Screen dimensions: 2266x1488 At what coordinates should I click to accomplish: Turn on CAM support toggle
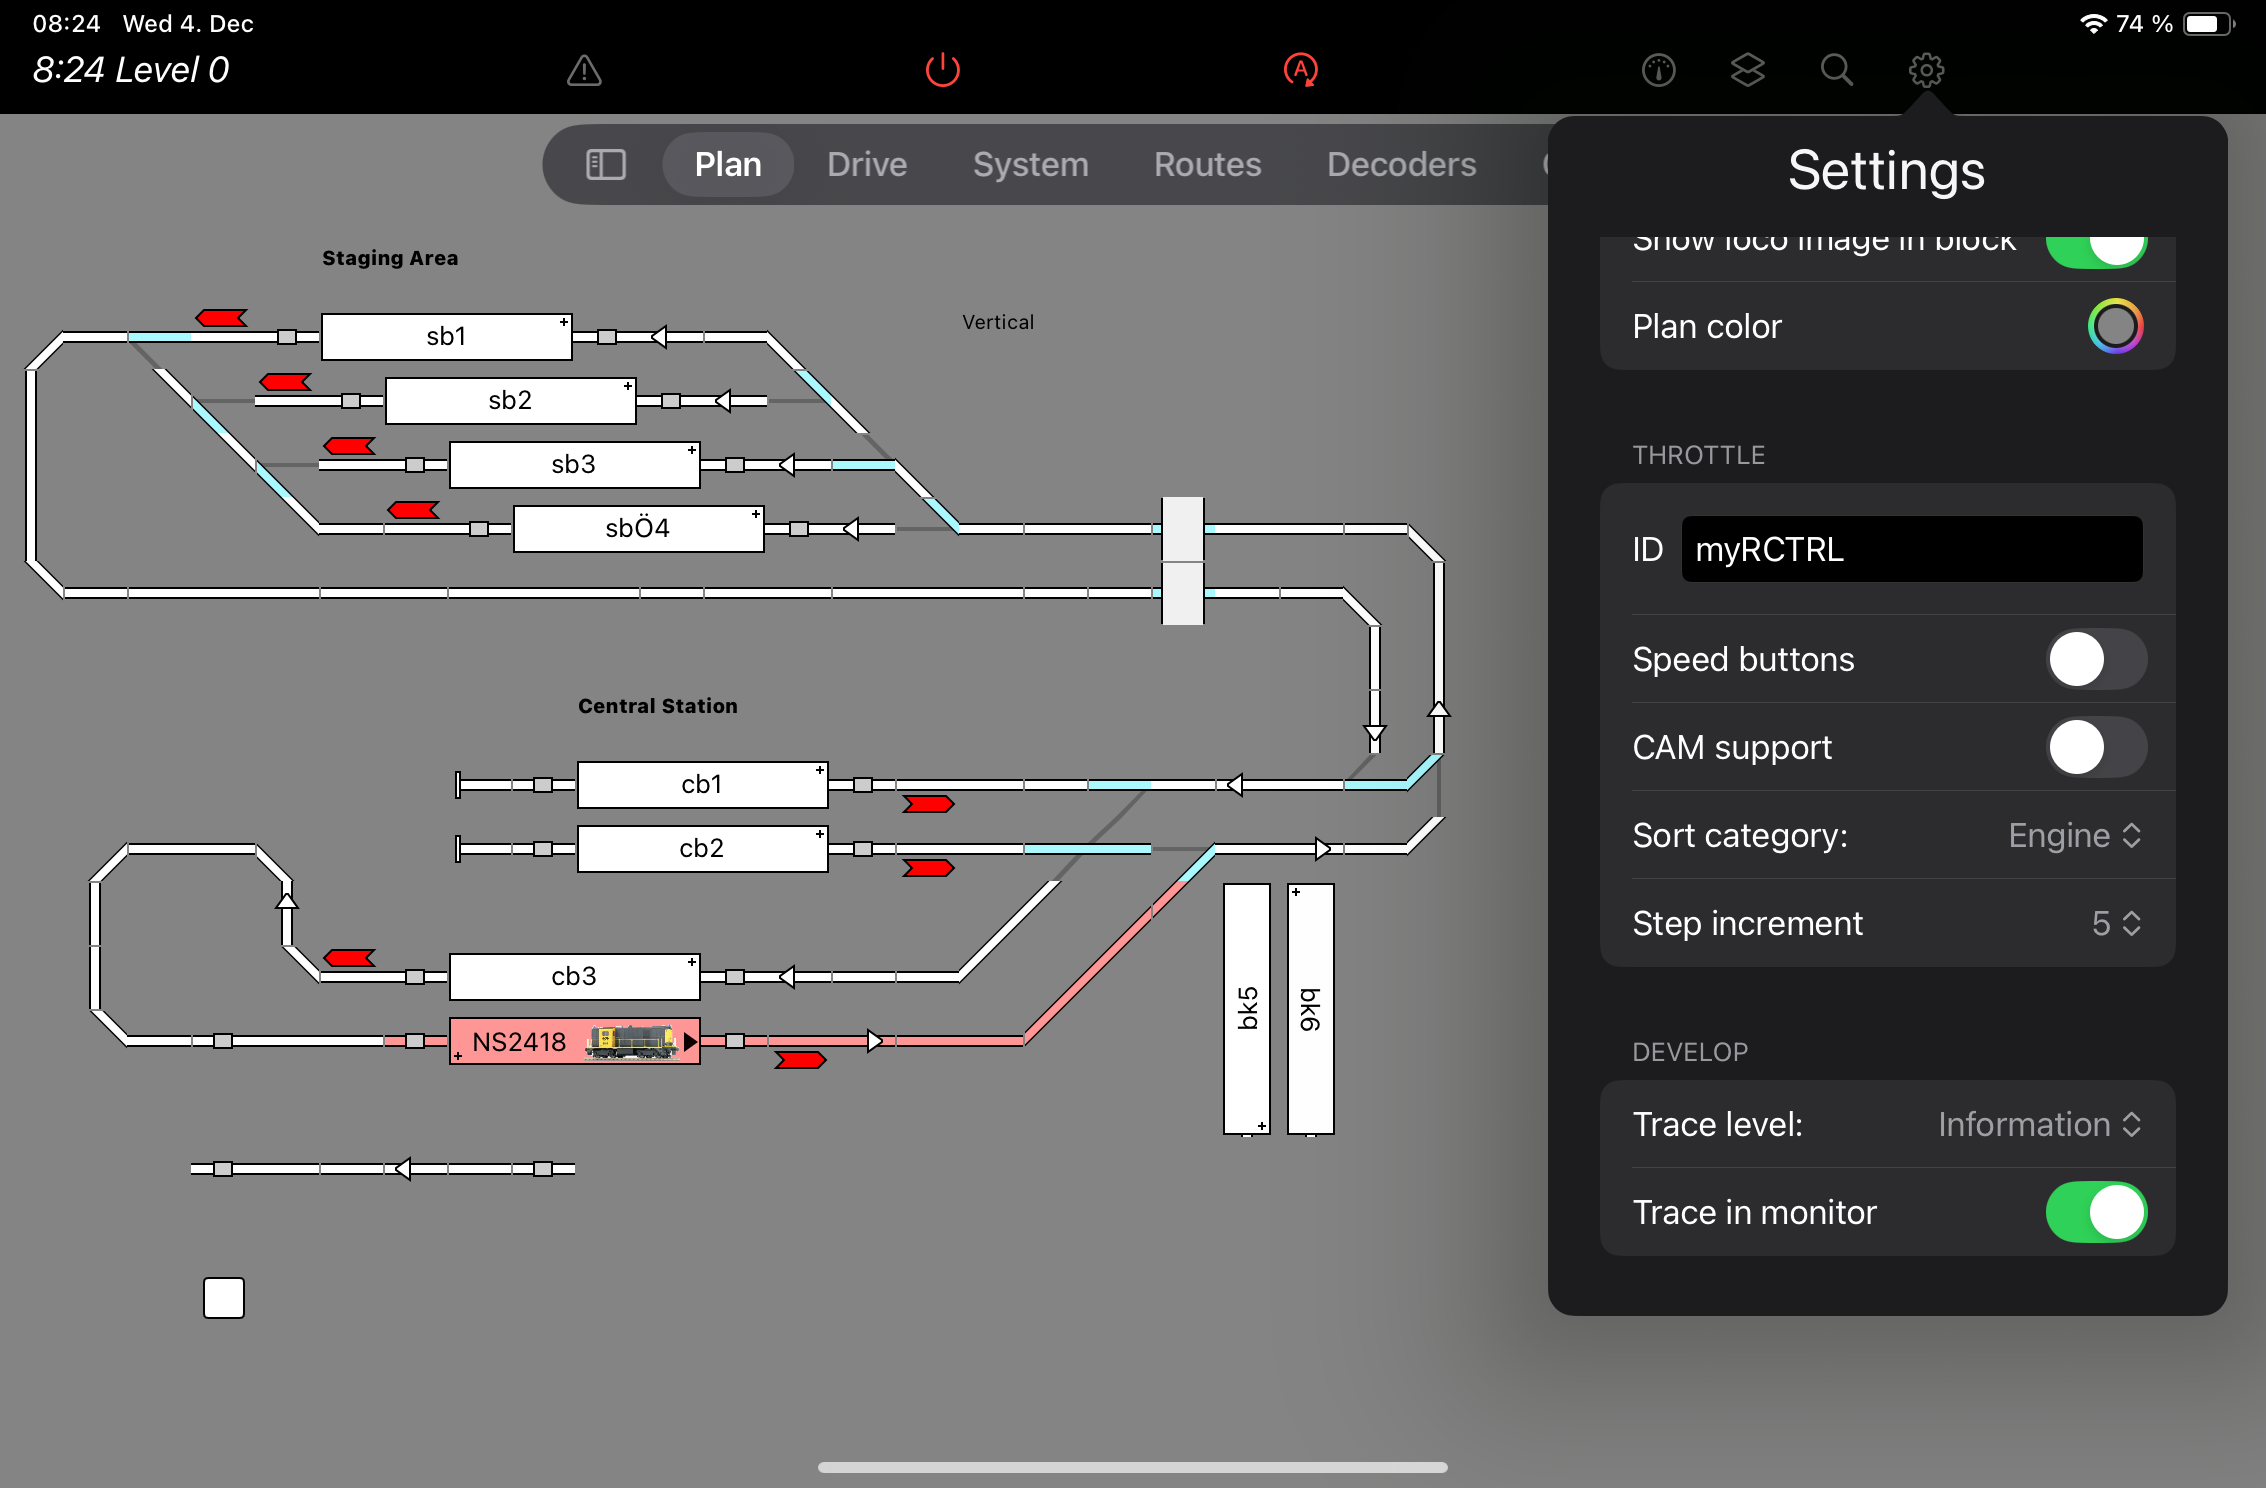point(2095,747)
